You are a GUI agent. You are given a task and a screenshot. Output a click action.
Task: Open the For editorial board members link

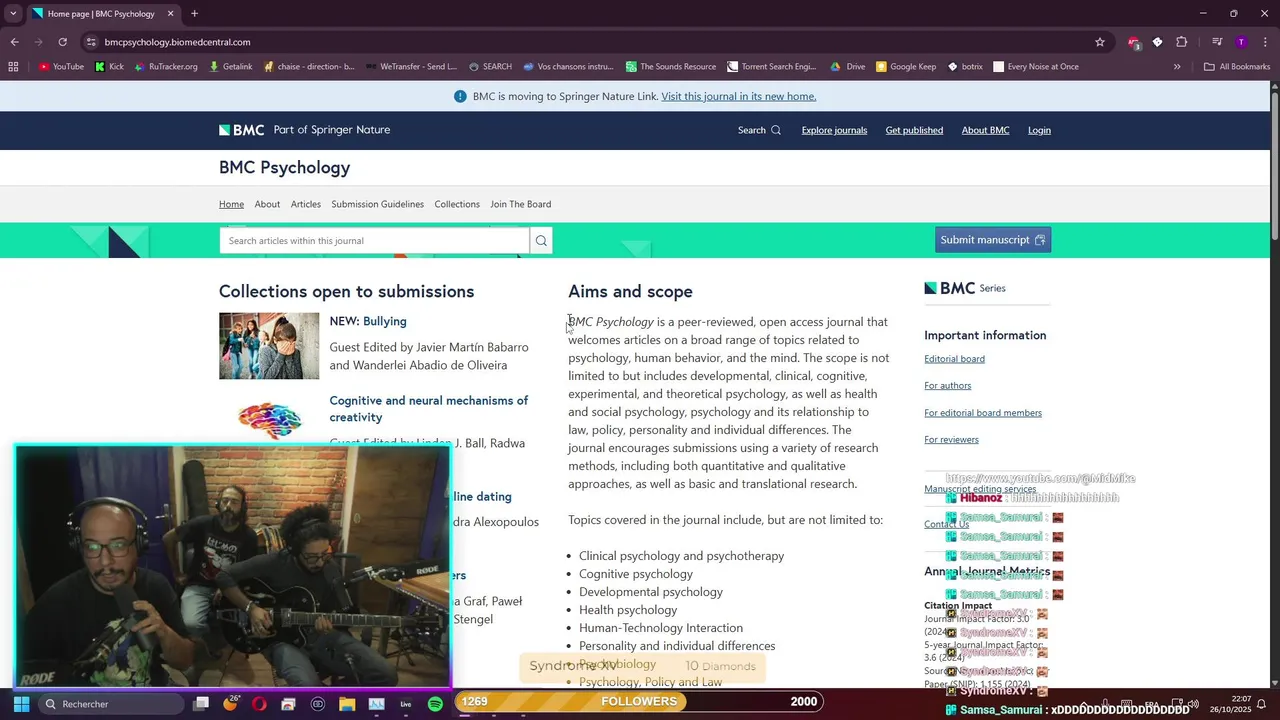pos(983,413)
